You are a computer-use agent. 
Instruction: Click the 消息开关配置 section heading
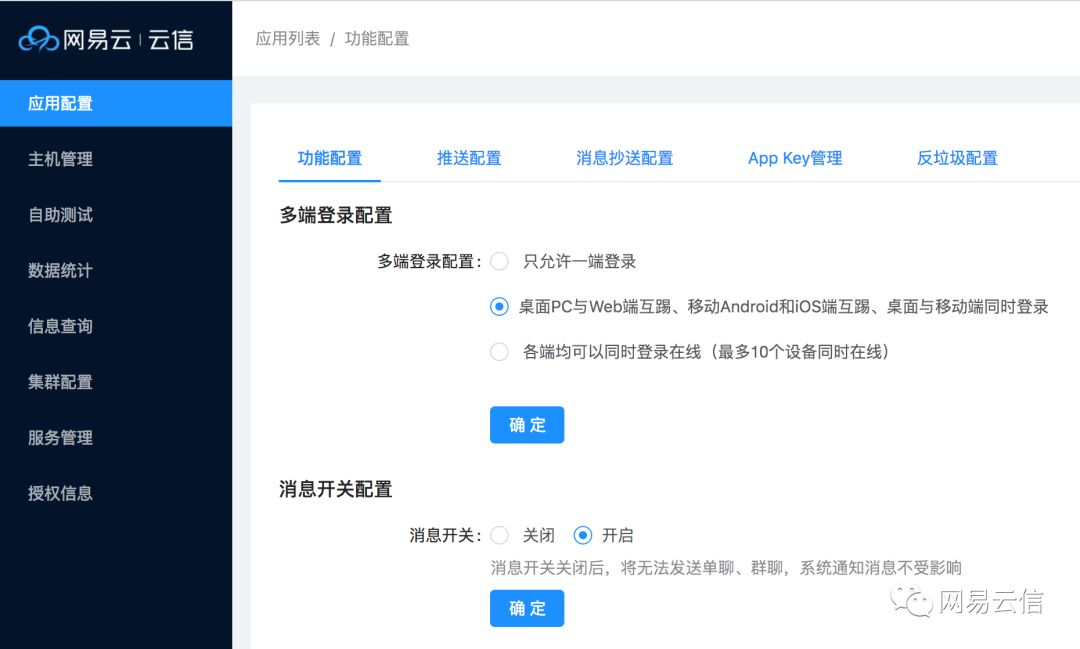tap(335, 489)
